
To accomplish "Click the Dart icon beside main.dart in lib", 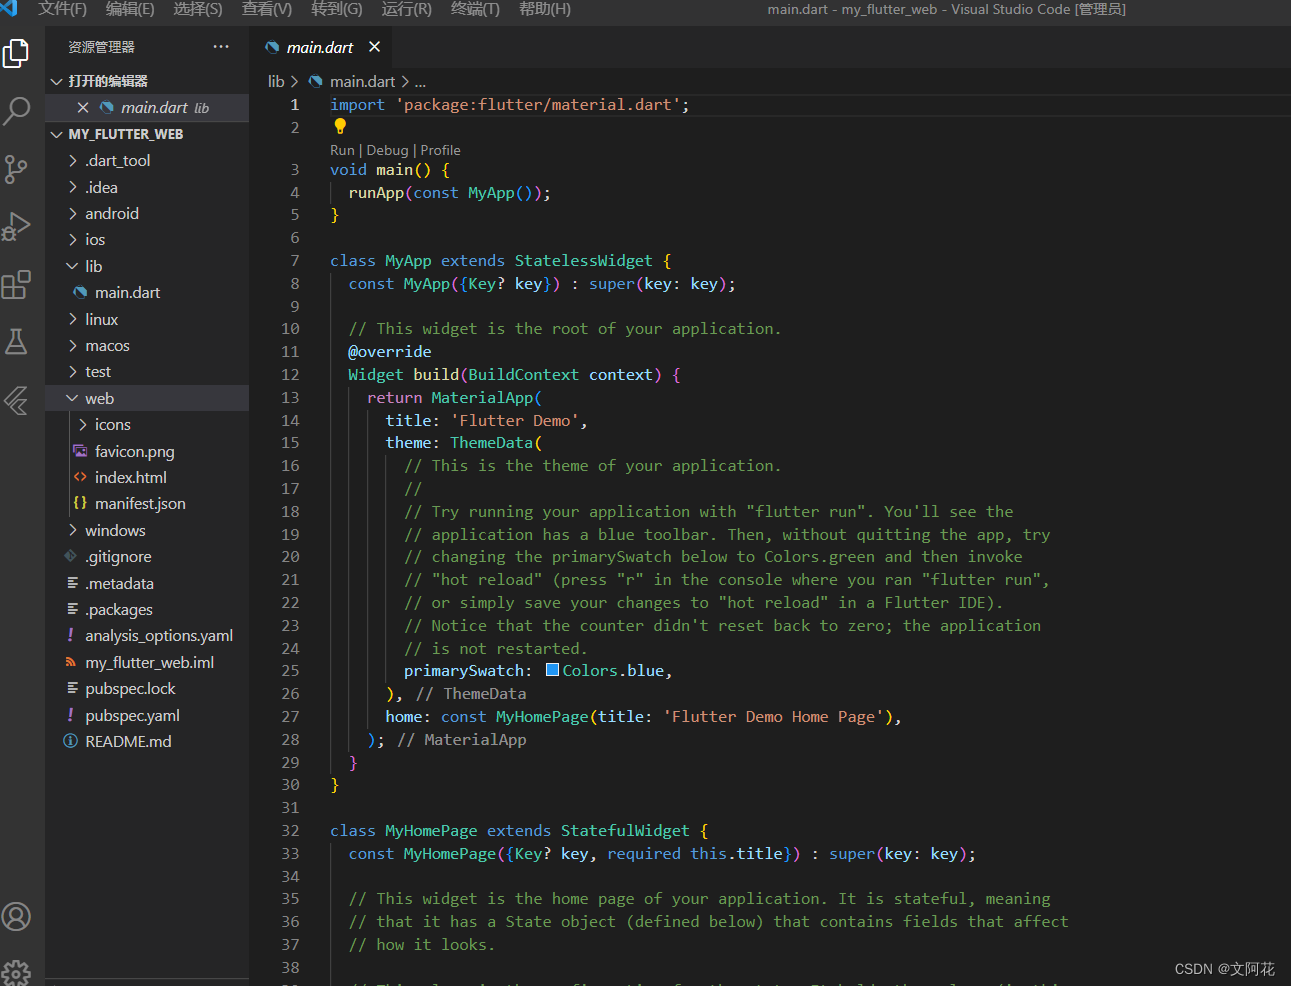I will [80, 293].
